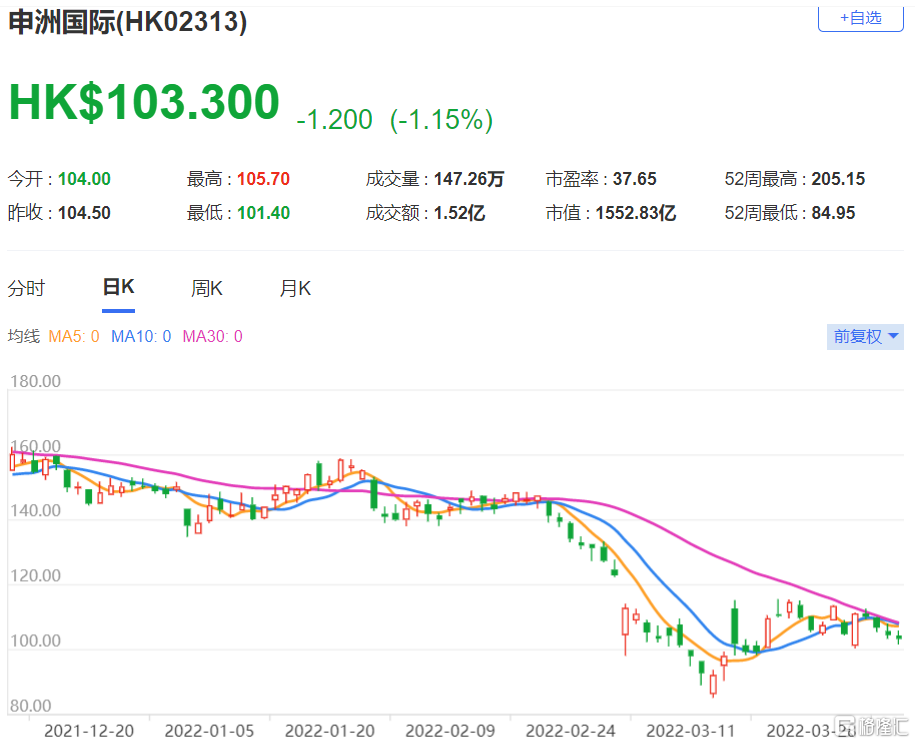Screen dimensions: 915x744
Task: Click the MA30: 0 indicator label
Action: click(212, 336)
